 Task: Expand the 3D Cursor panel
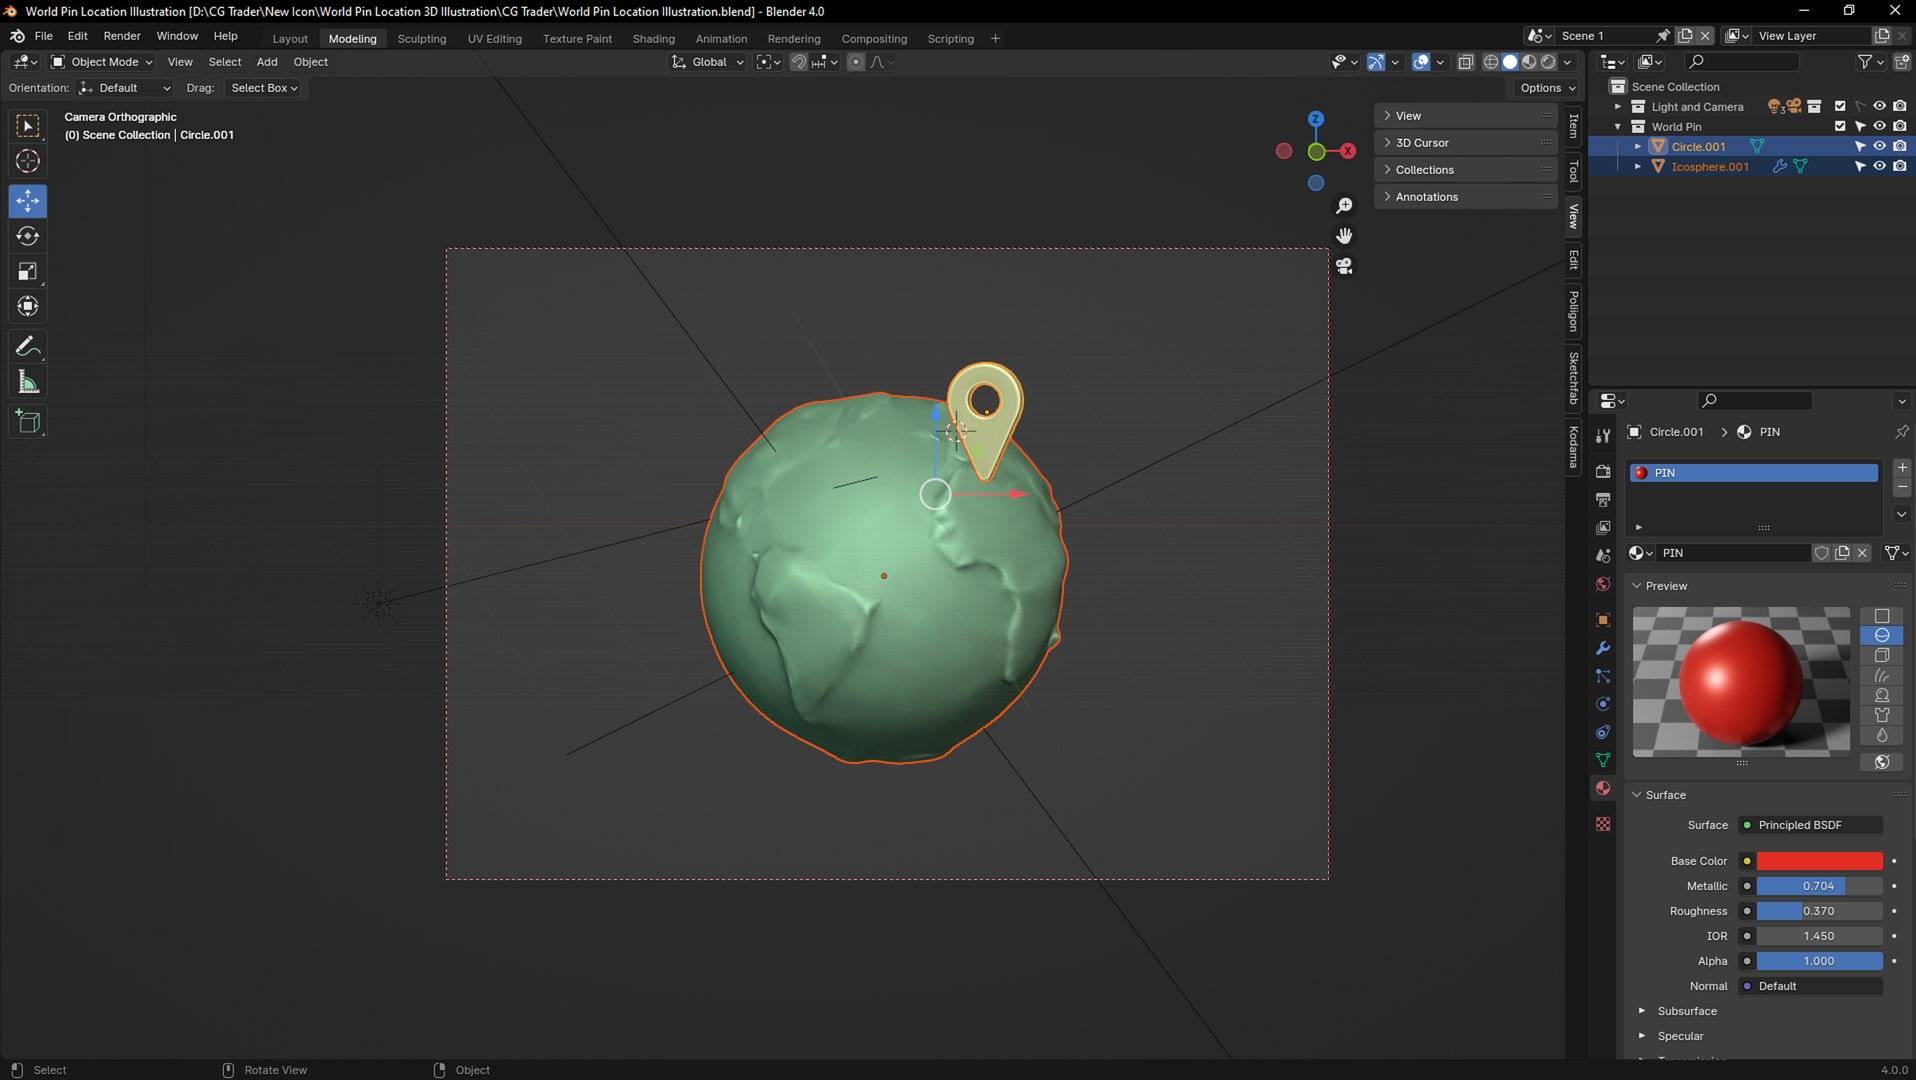coord(1466,143)
